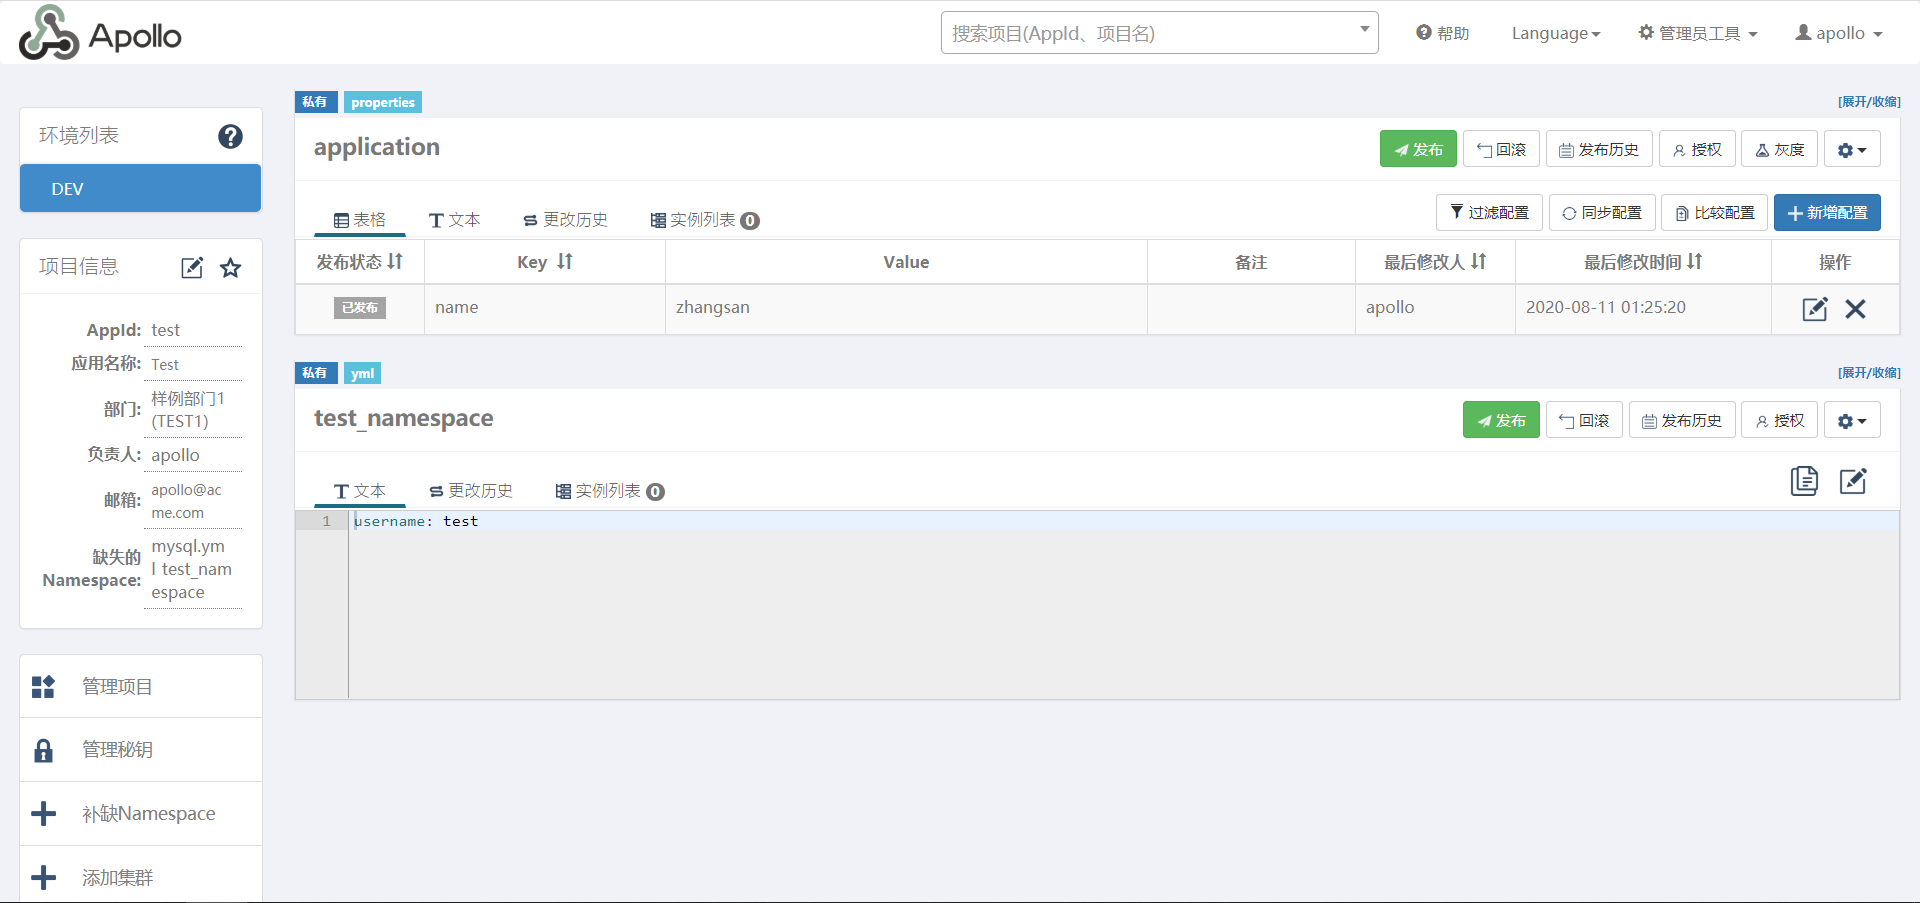Click the application 发布 button

[1418, 150]
